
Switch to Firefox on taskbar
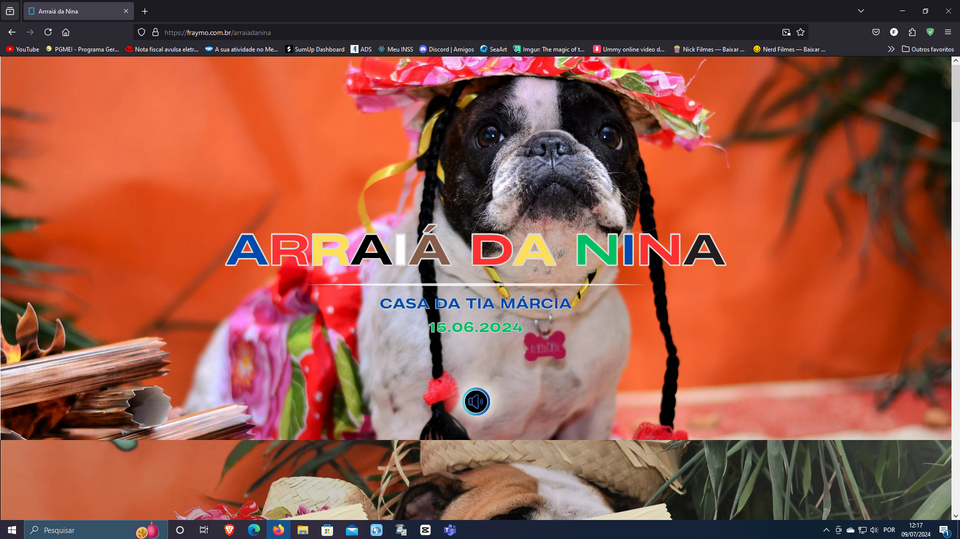pos(278,530)
